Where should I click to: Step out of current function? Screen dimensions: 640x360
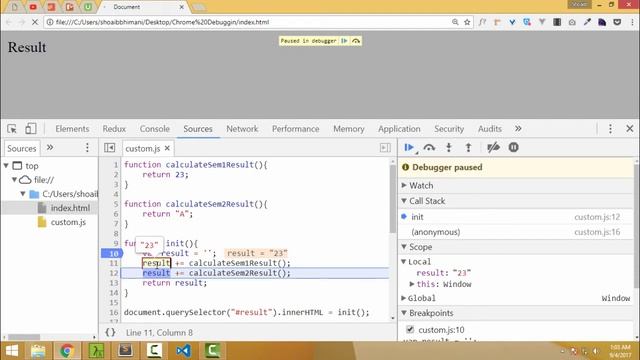pos(469,147)
